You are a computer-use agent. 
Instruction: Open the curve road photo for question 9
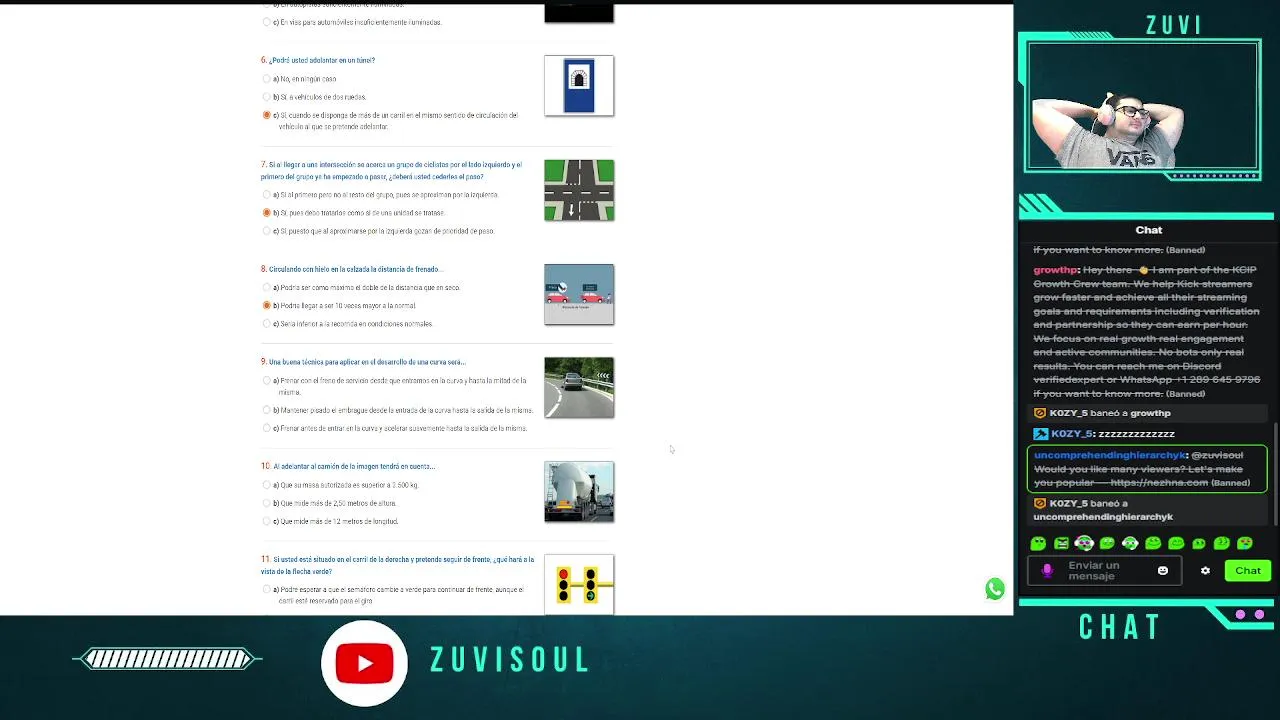tap(579, 388)
